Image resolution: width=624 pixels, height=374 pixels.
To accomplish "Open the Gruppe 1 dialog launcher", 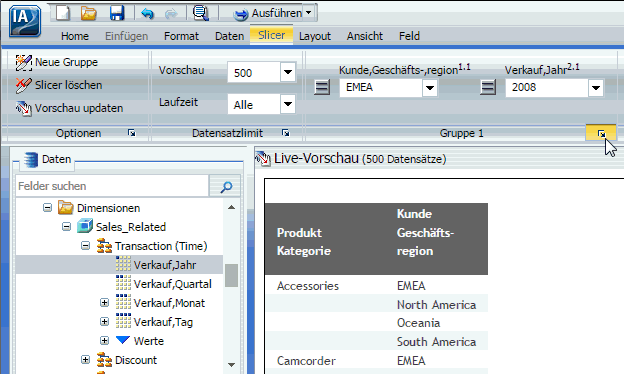I will [601, 134].
